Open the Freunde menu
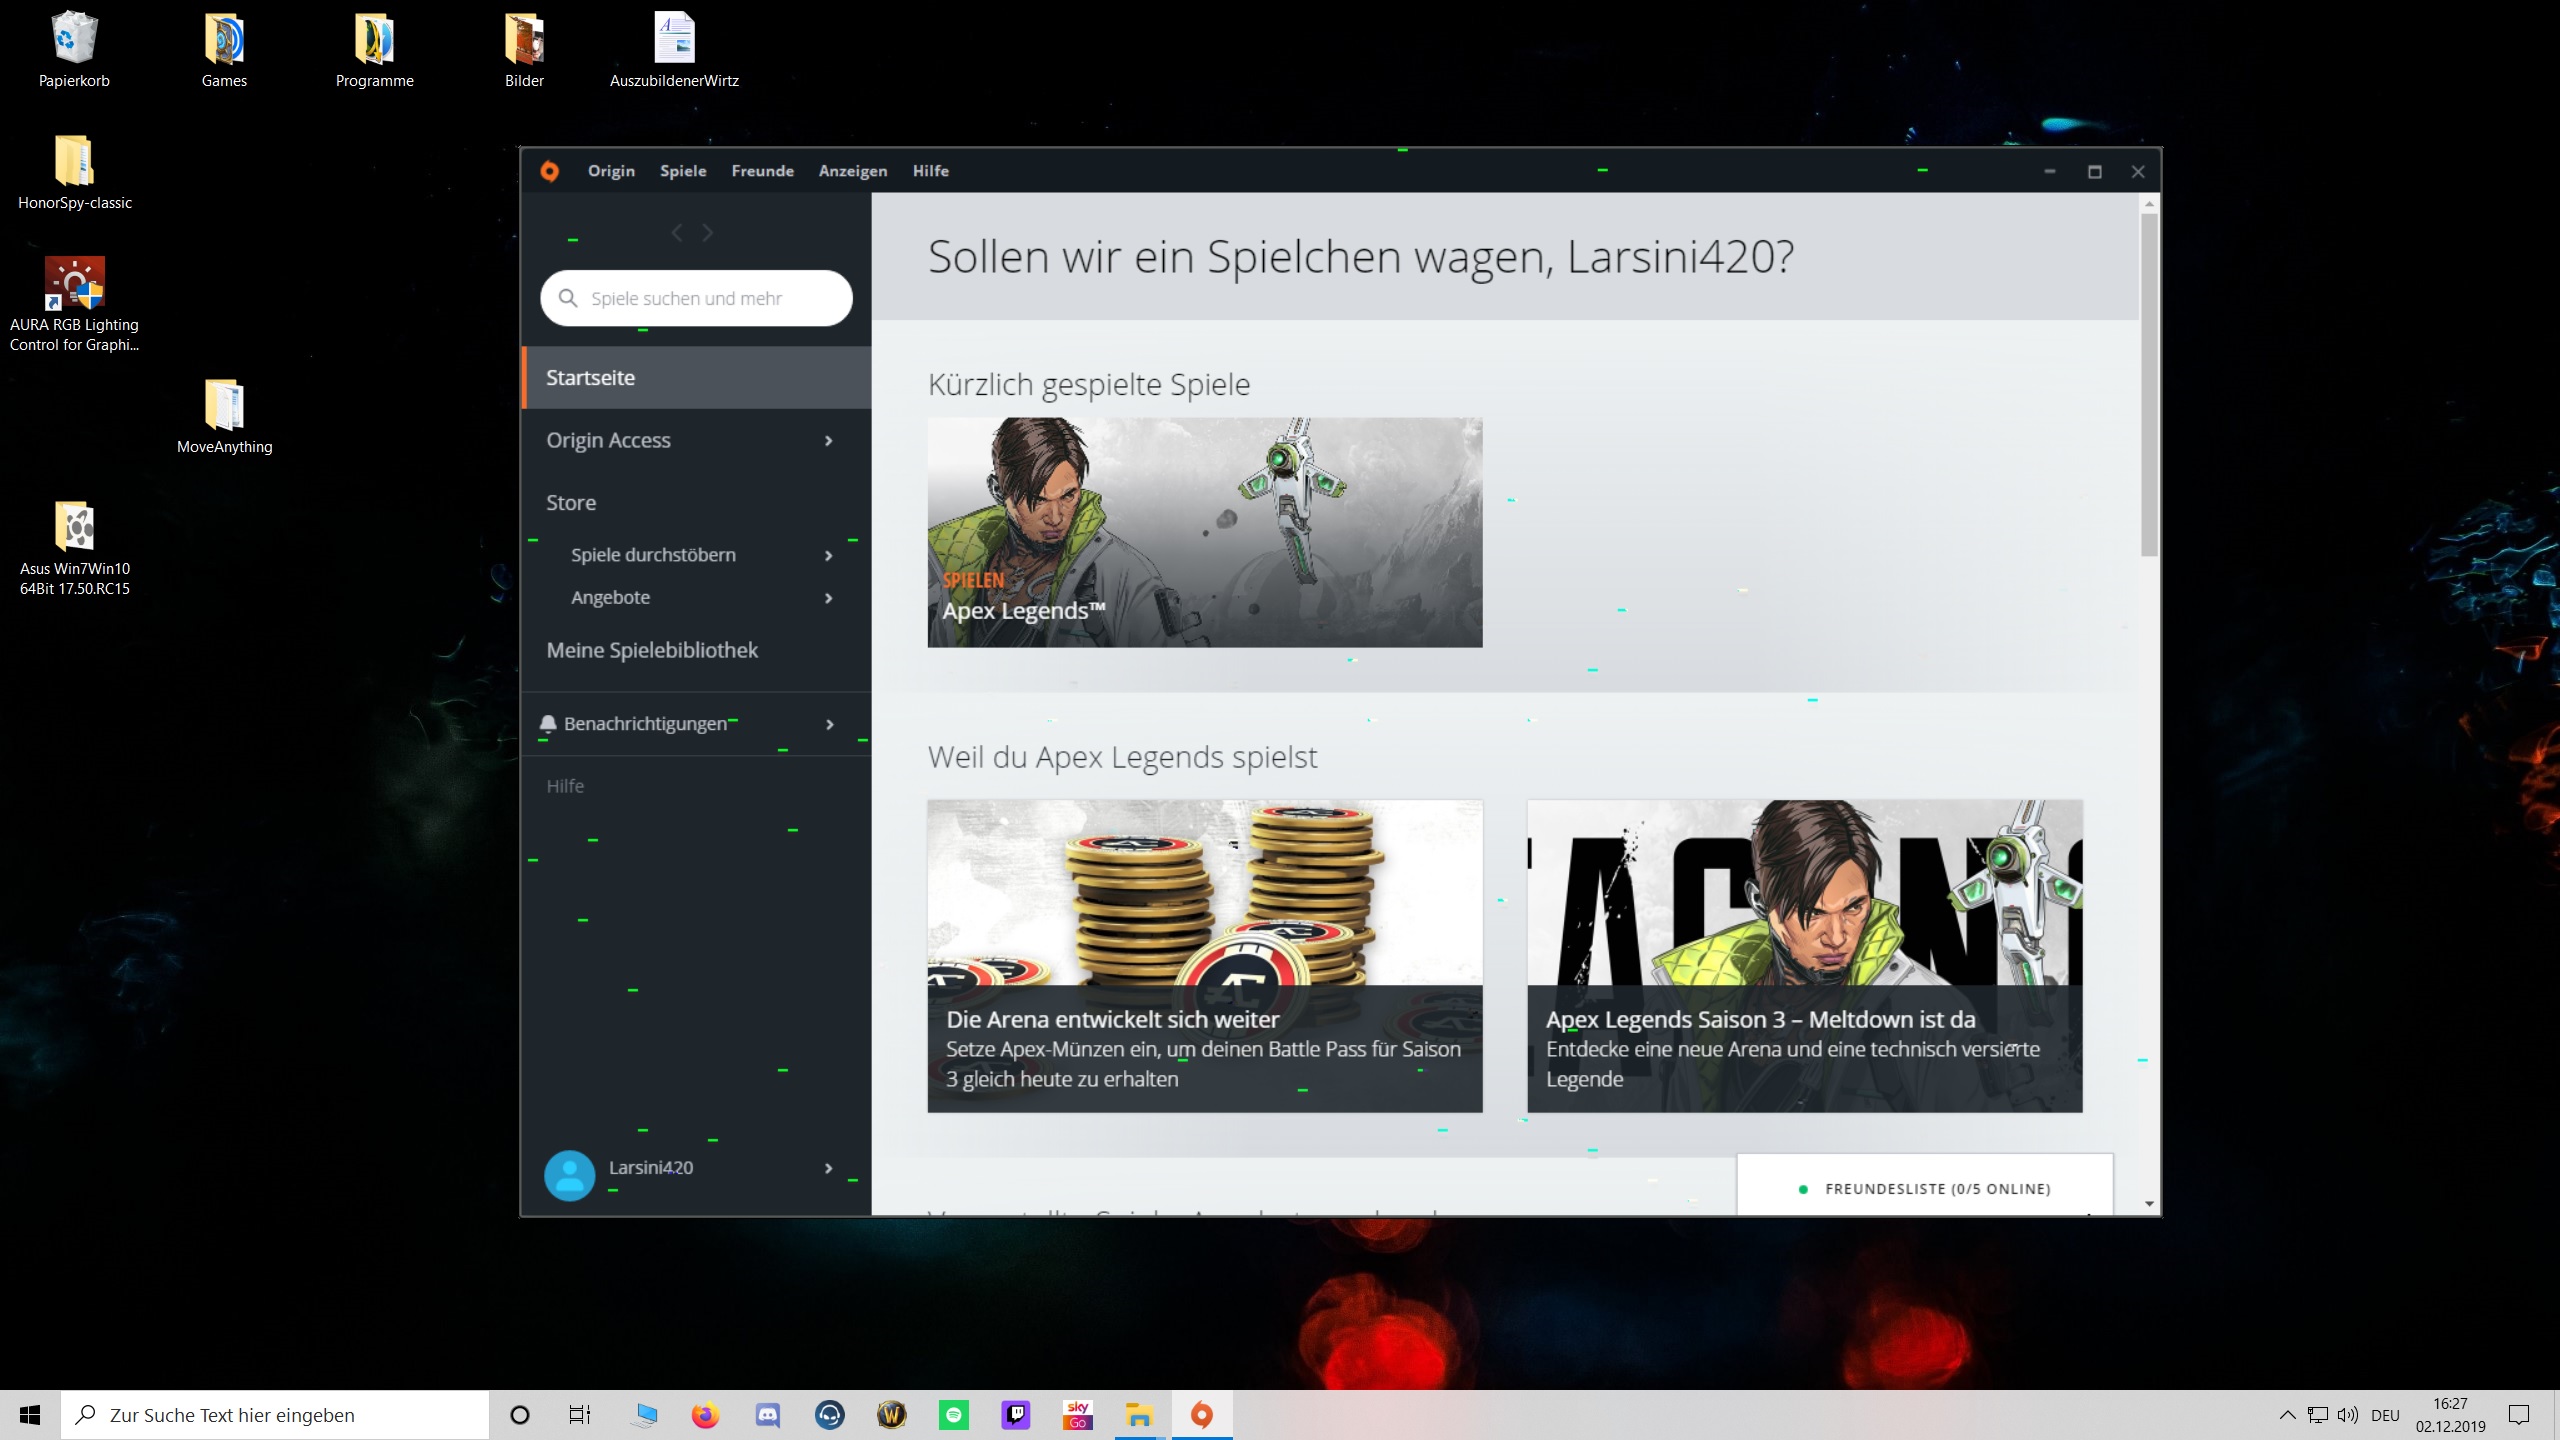This screenshot has width=2560, height=1440. tap(762, 171)
